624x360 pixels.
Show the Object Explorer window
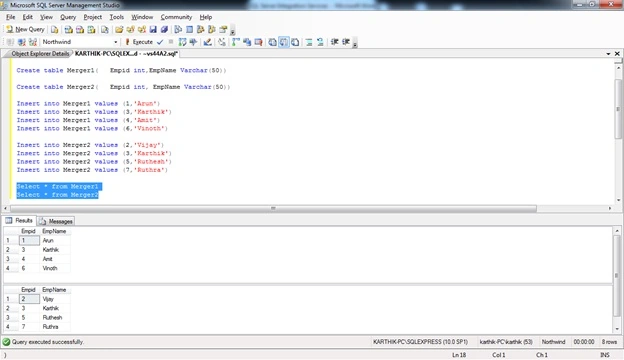pos(201,29)
